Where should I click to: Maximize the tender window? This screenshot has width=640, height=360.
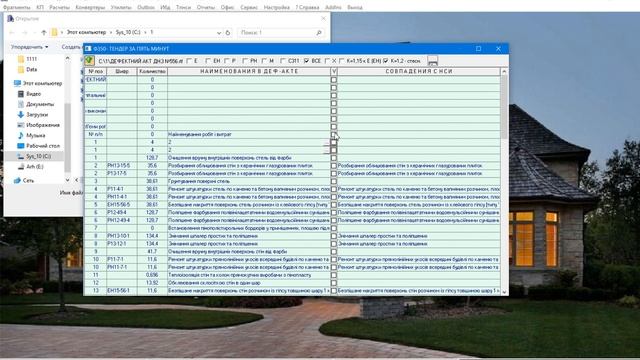(478, 49)
